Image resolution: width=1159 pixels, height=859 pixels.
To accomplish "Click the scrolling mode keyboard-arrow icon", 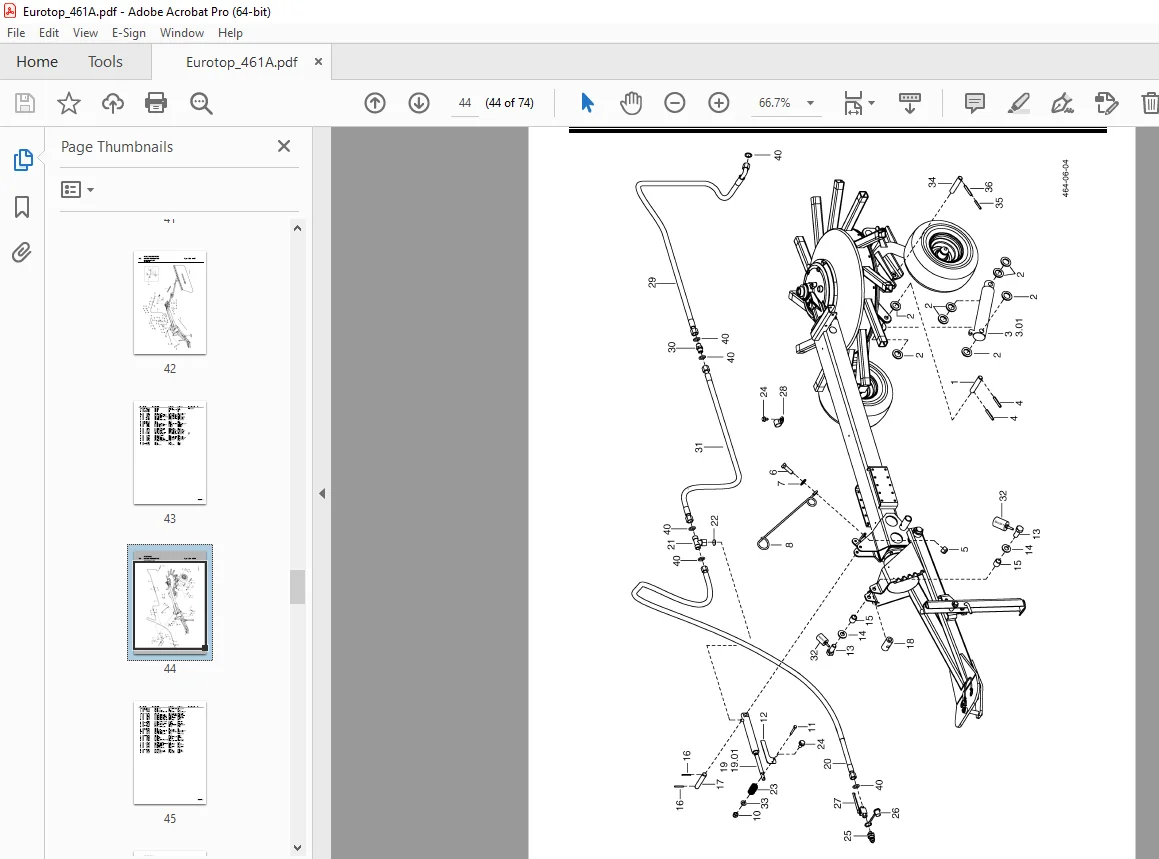I will tap(909, 103).
